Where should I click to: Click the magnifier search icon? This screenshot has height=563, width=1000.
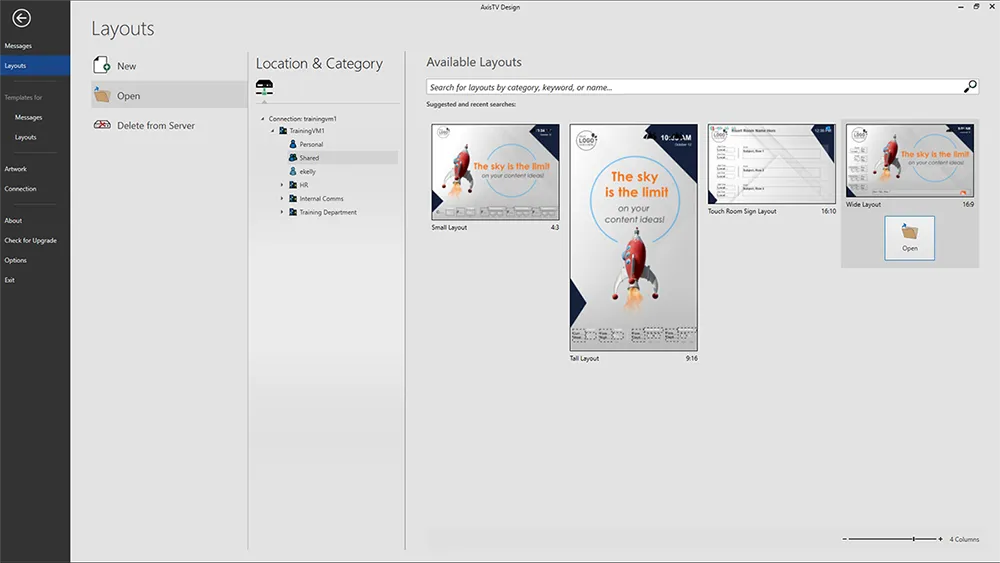(x=970, y=86)
